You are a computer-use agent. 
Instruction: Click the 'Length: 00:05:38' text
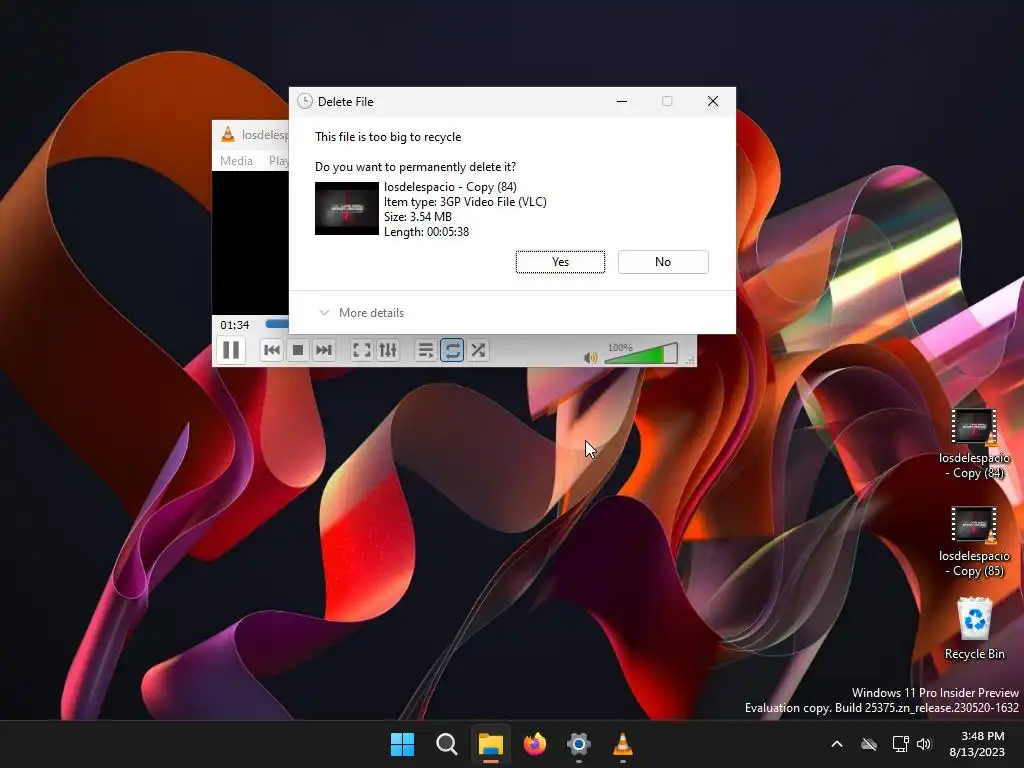pos(426,232)
